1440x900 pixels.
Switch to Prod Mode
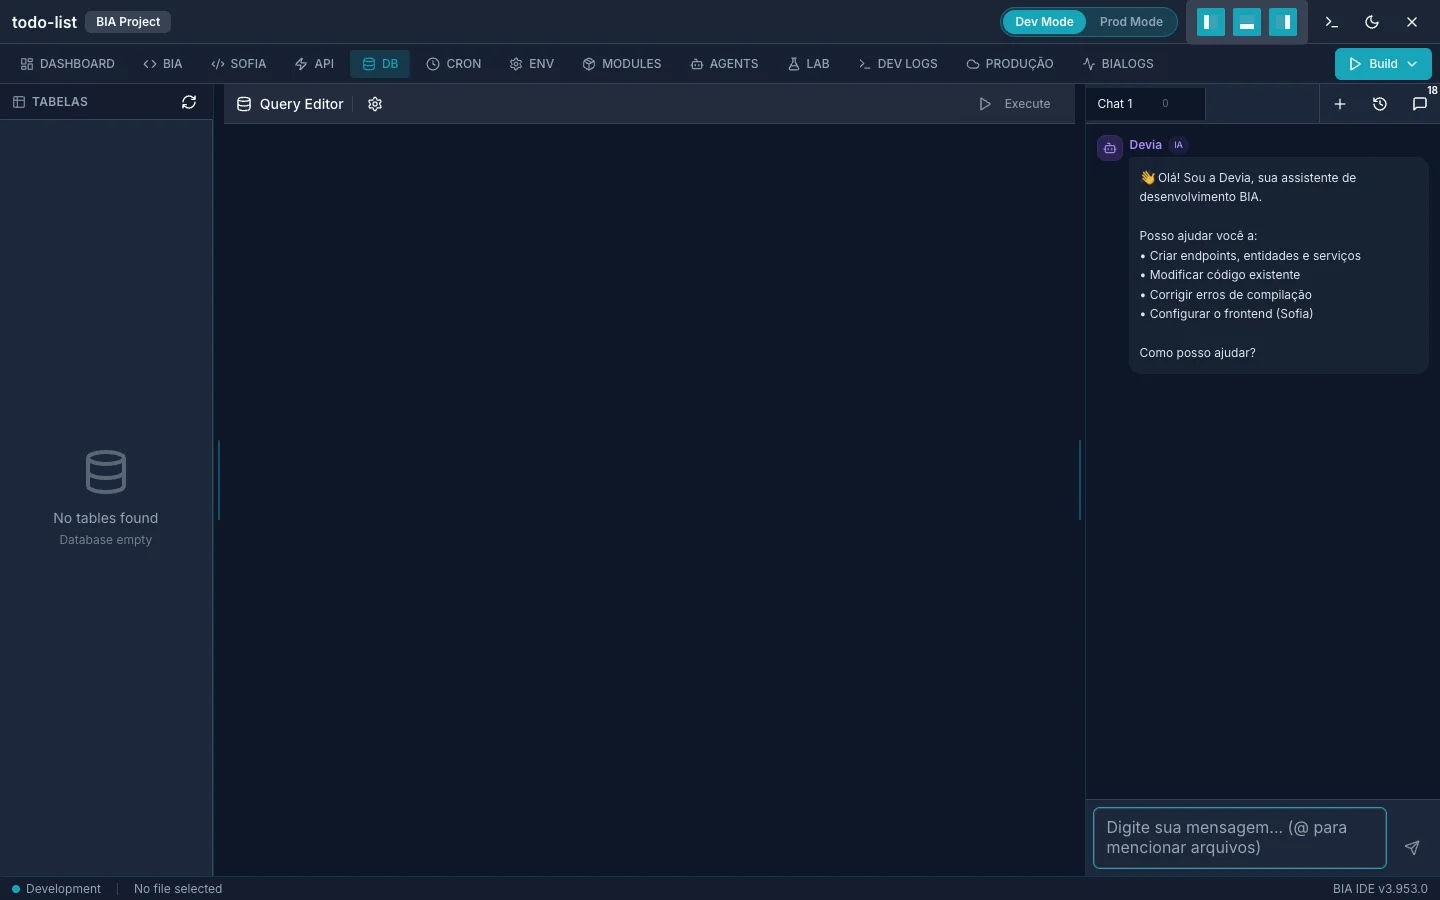(1131, 22)
